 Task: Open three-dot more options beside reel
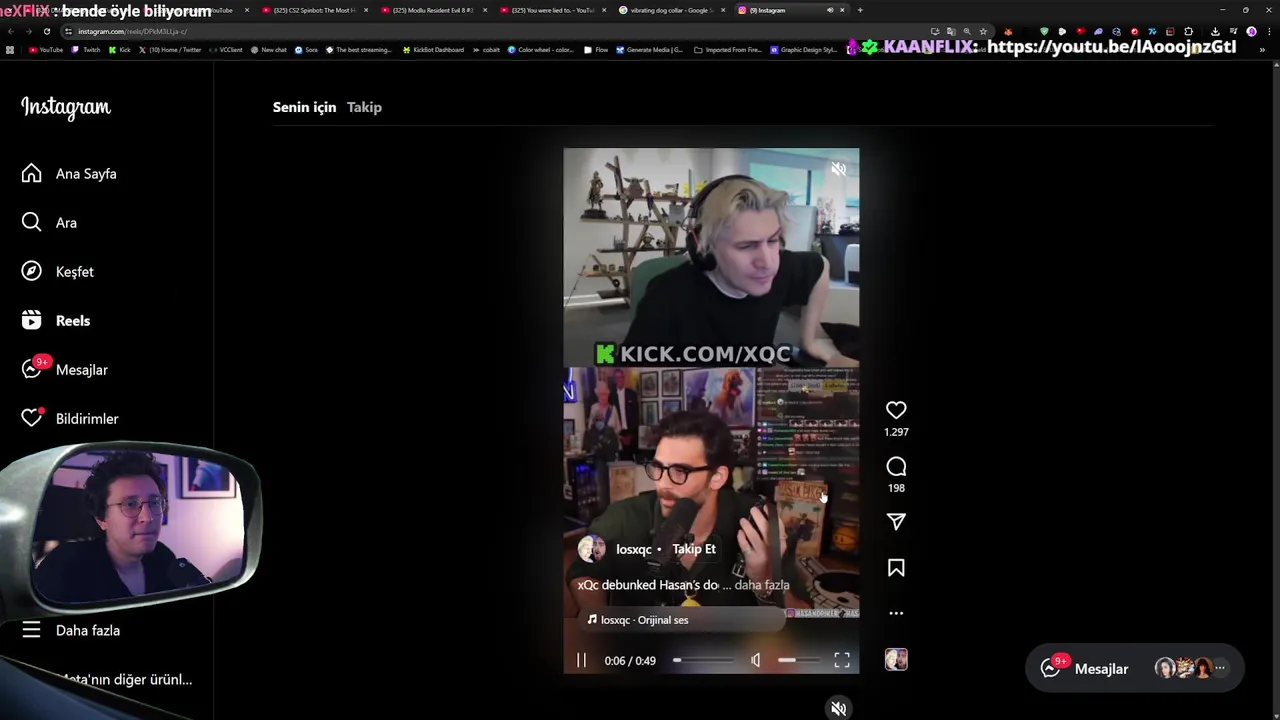click(896, 614)
